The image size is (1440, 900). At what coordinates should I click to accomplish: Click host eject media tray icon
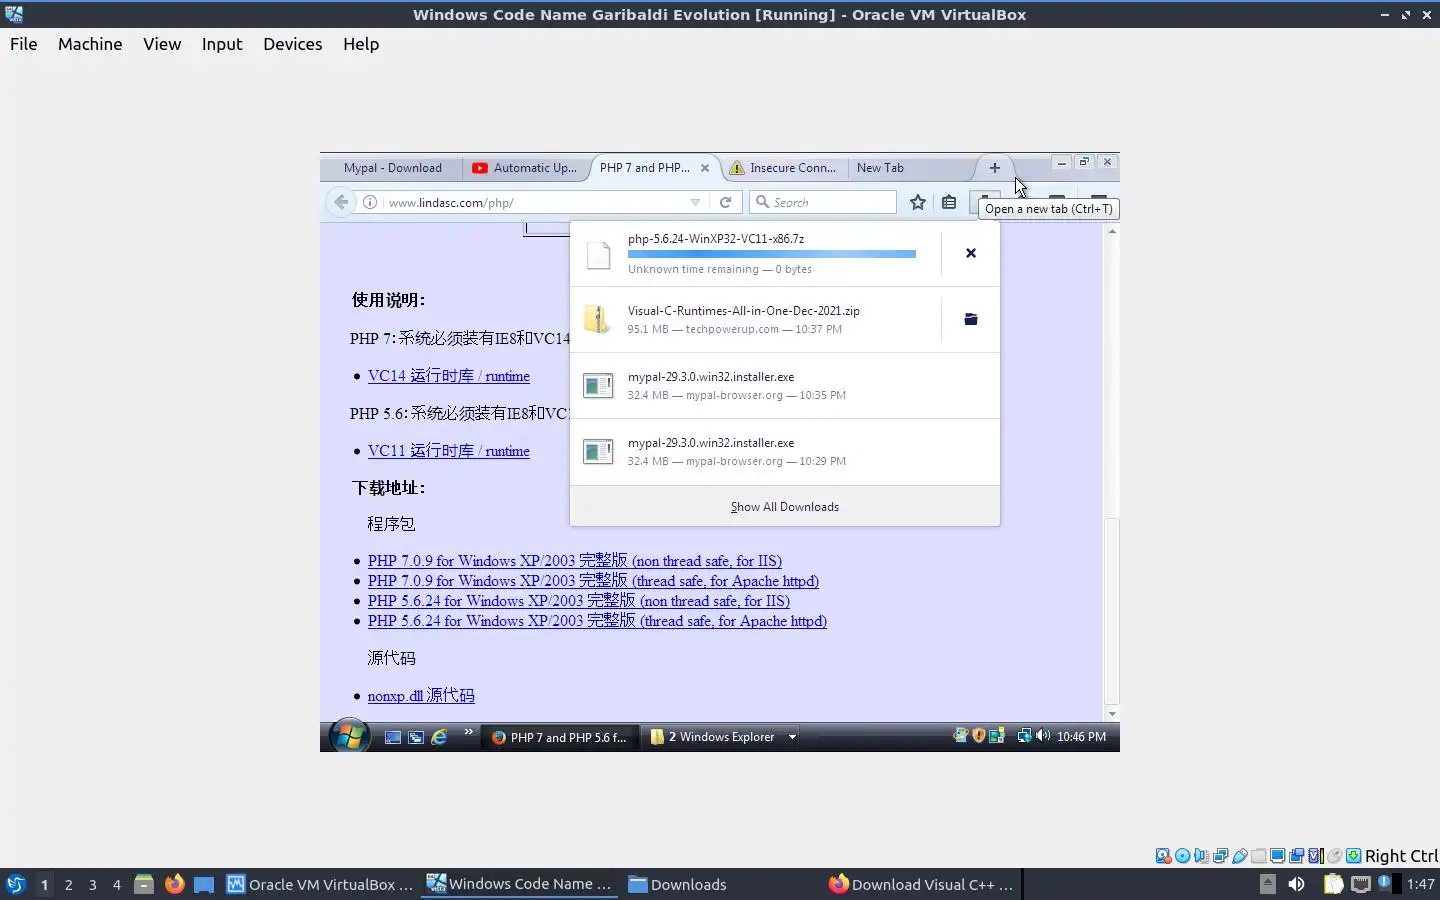(x=1268, y=884)
